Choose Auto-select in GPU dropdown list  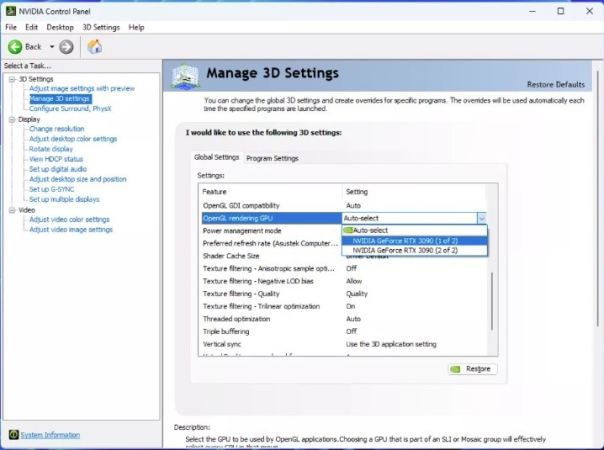pyautogui.click(x=414, y=230)
